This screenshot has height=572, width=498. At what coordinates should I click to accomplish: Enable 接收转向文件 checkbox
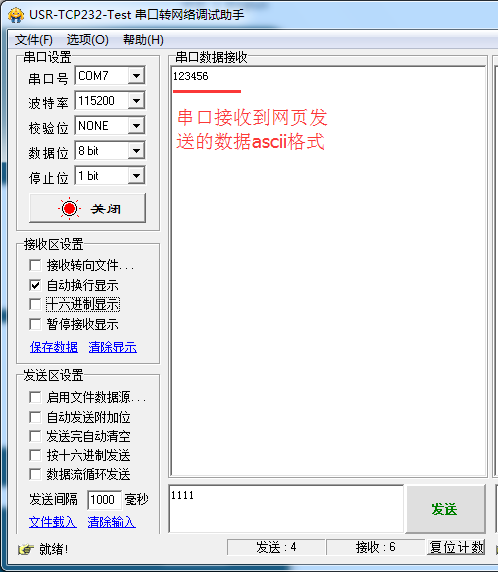[x=35, y=265]
